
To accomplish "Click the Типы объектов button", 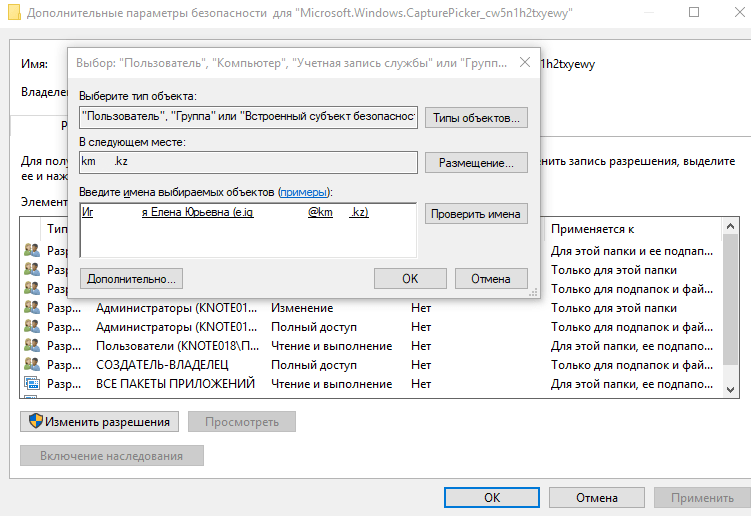I will point(476,118).
